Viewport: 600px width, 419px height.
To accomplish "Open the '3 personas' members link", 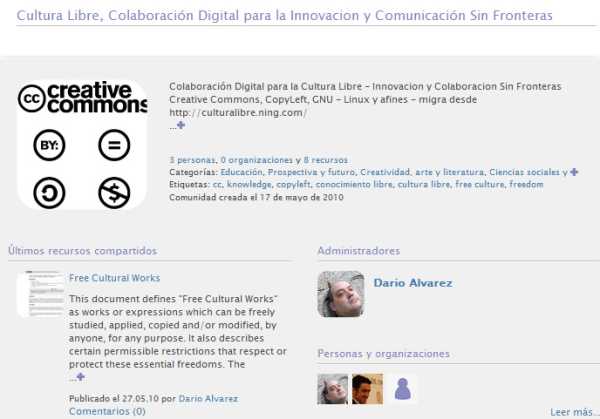I will pos(191,160).
